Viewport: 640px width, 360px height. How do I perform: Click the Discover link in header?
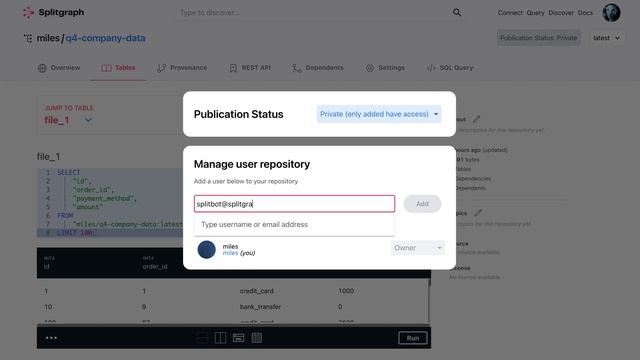click(561, 13)
